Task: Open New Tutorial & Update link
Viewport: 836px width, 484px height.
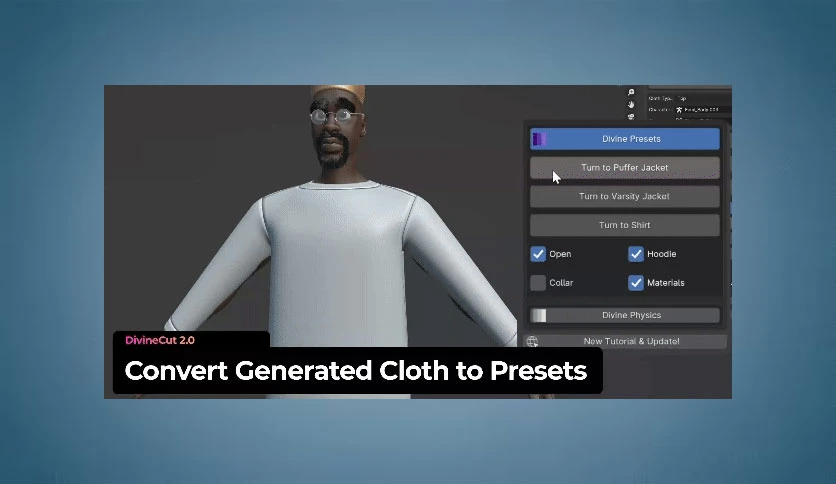Action: [625, 342]
